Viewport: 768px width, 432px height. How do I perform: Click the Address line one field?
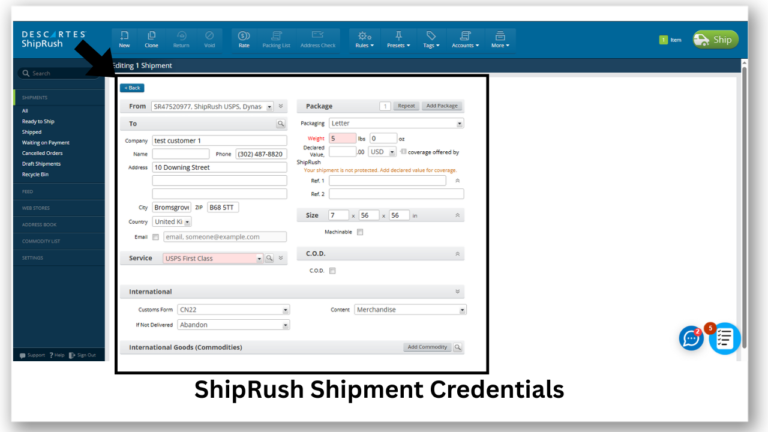tap(219, 168)
